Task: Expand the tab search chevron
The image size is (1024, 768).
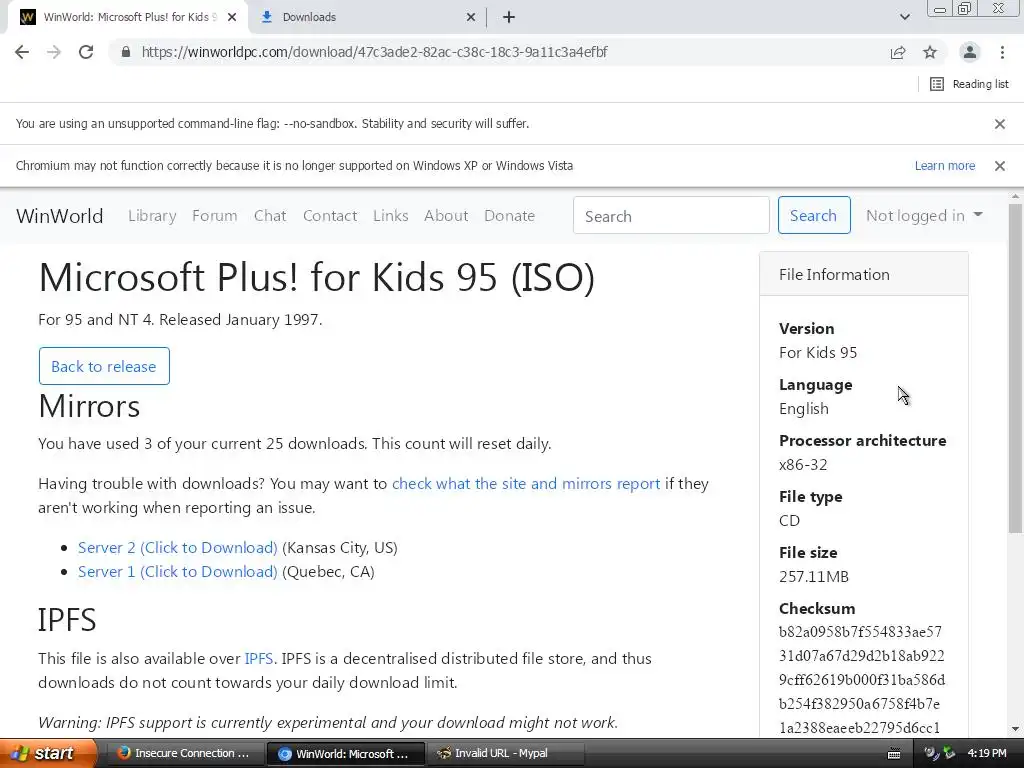Action: pos(904,17)
